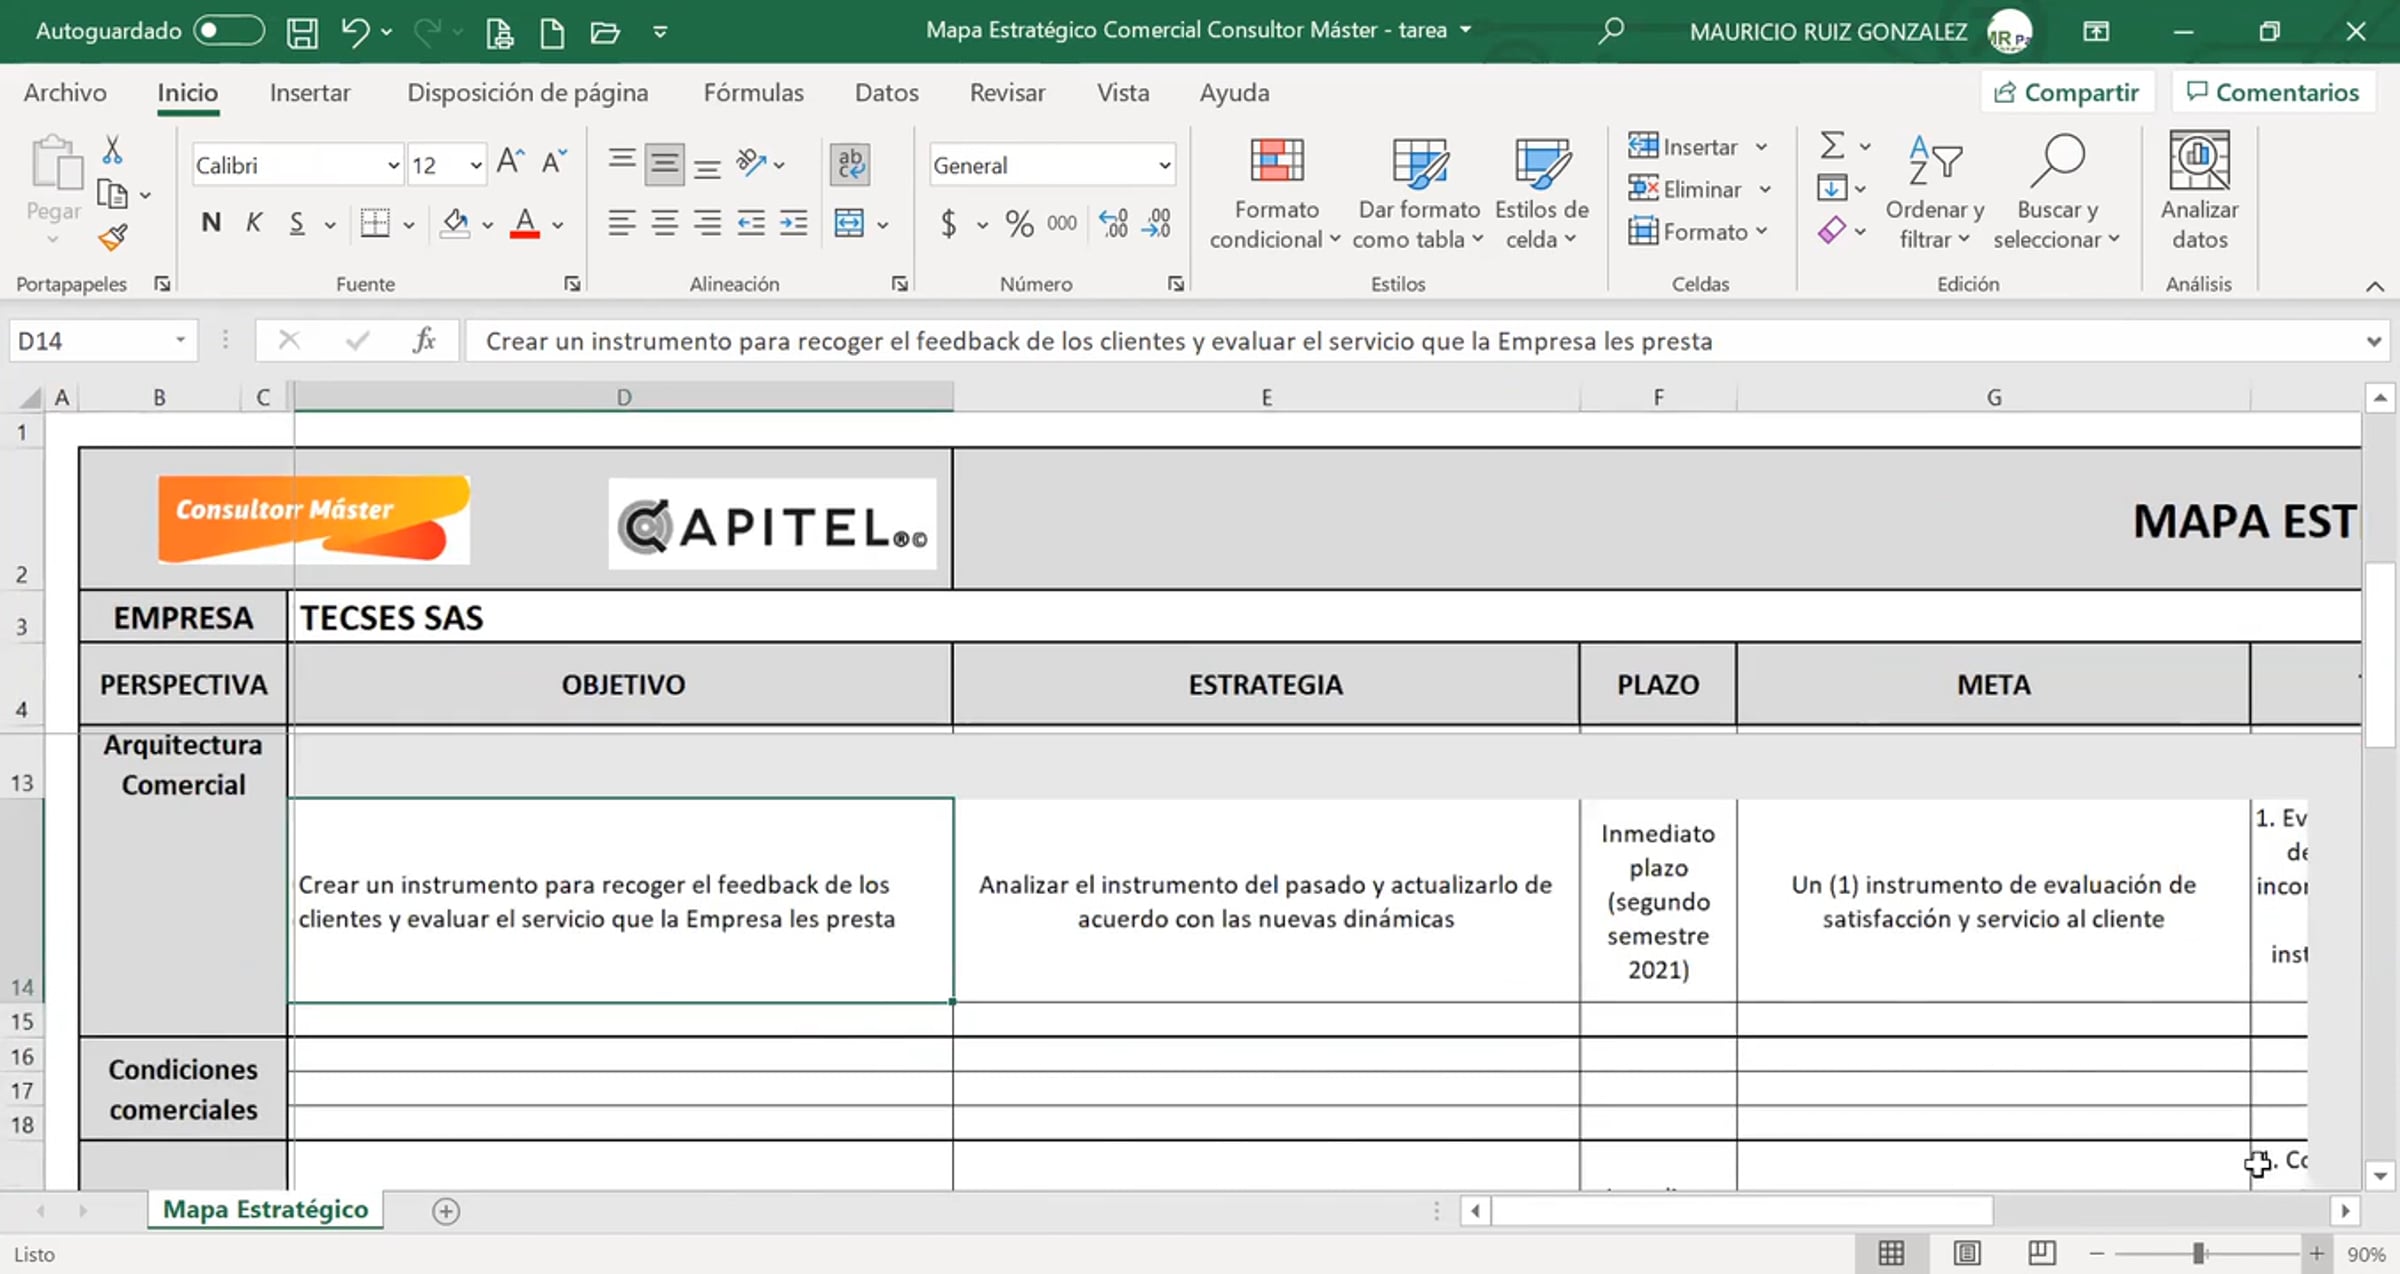Click the fill color bucket swatch
This screenshot has width=2400, height=1274.
click(x=455, y=223)
